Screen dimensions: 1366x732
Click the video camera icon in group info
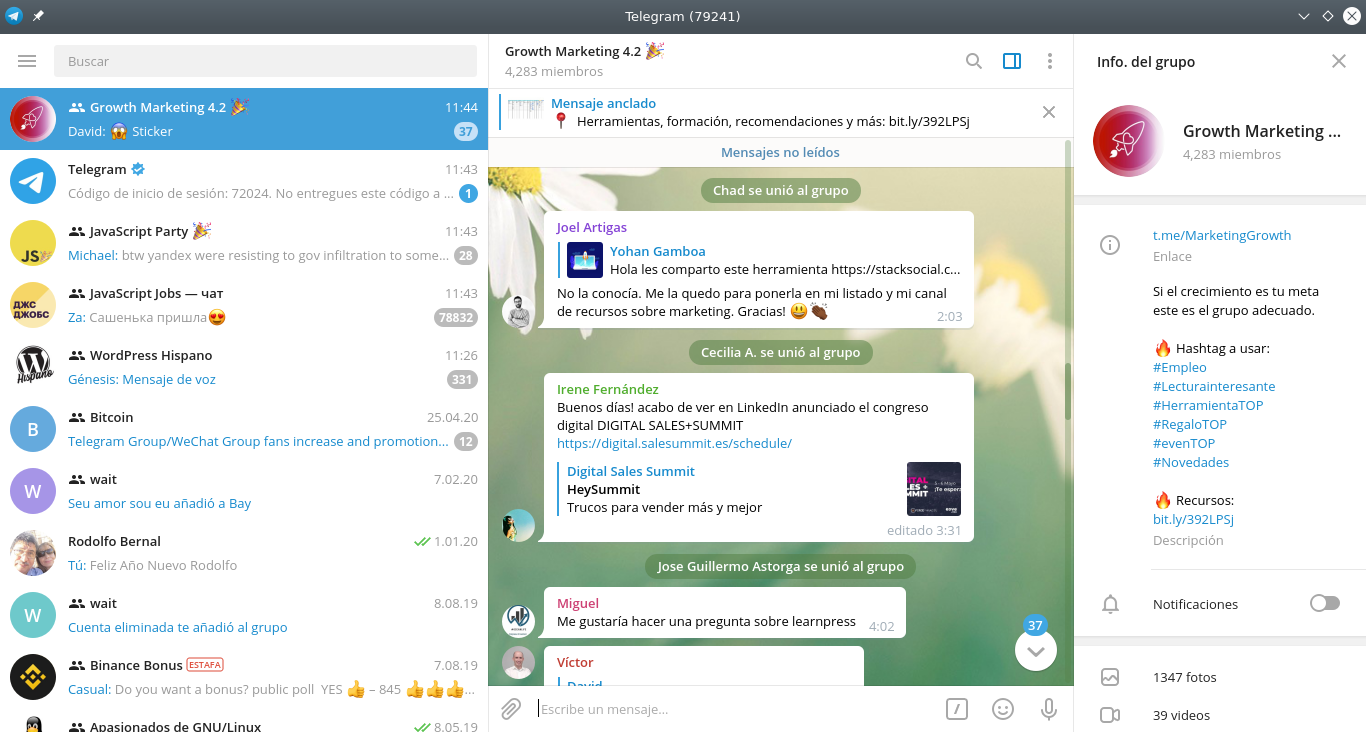point(1110,715)
